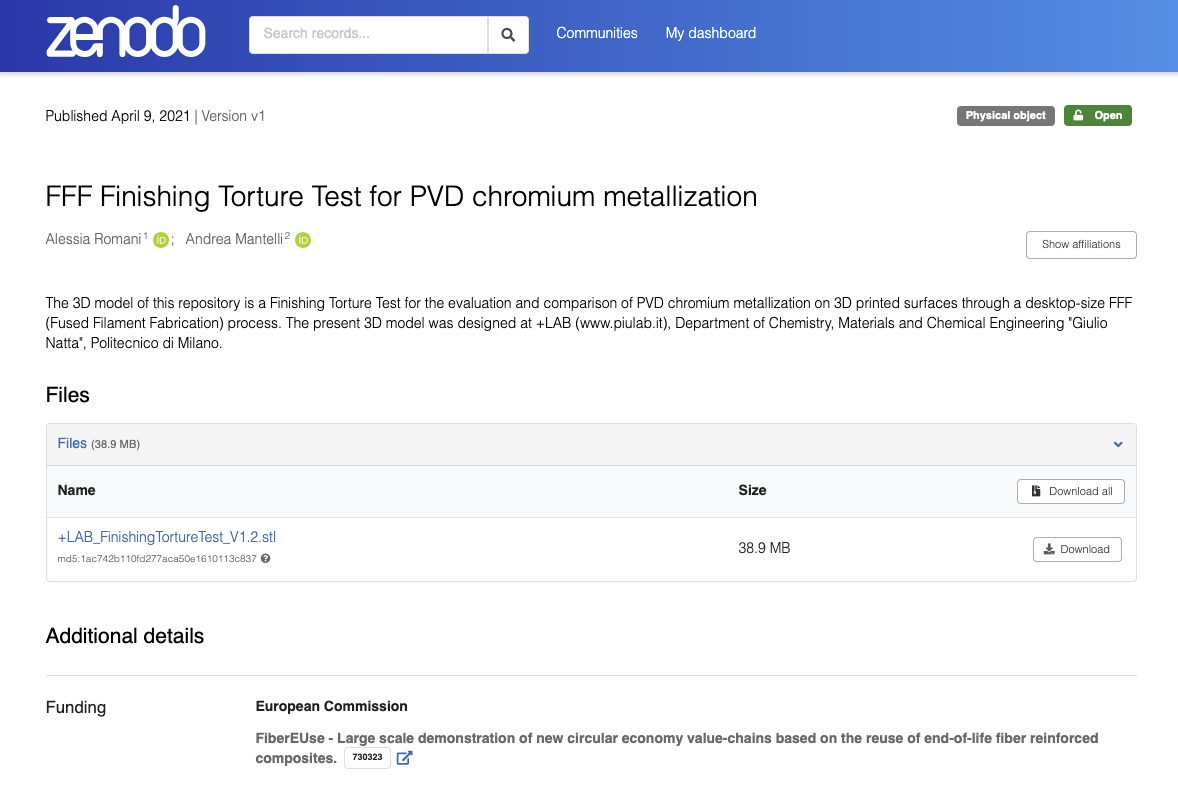The width and height of the screenshot is (1178, 796).
Task: Download the +LAB_FinishingTortureTest_V1.2.stl file
Action: coord(1077,550)
